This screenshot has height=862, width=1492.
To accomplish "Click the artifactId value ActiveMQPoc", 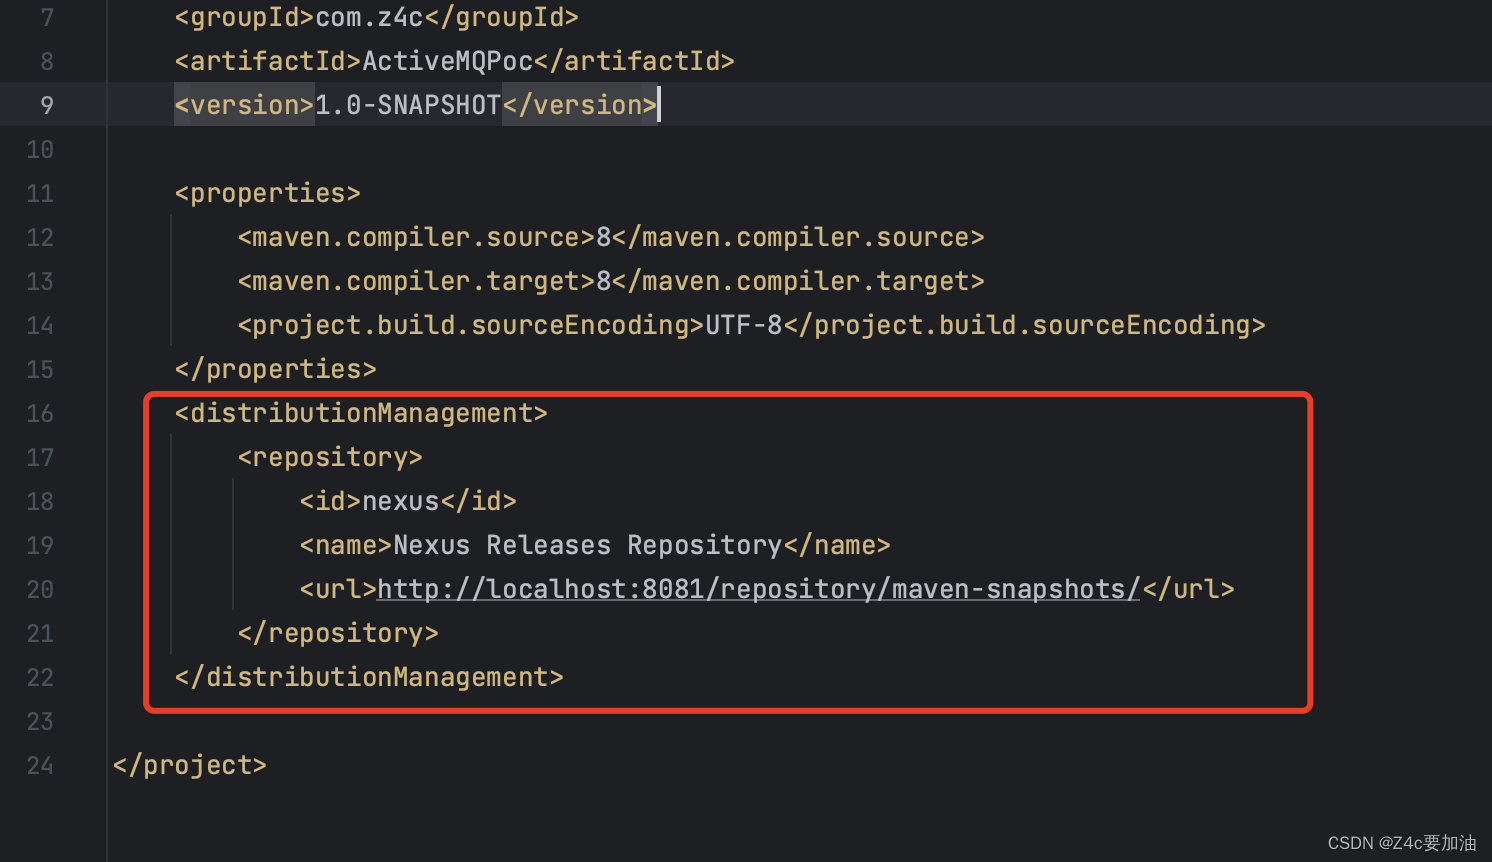I will pos(448,61).
